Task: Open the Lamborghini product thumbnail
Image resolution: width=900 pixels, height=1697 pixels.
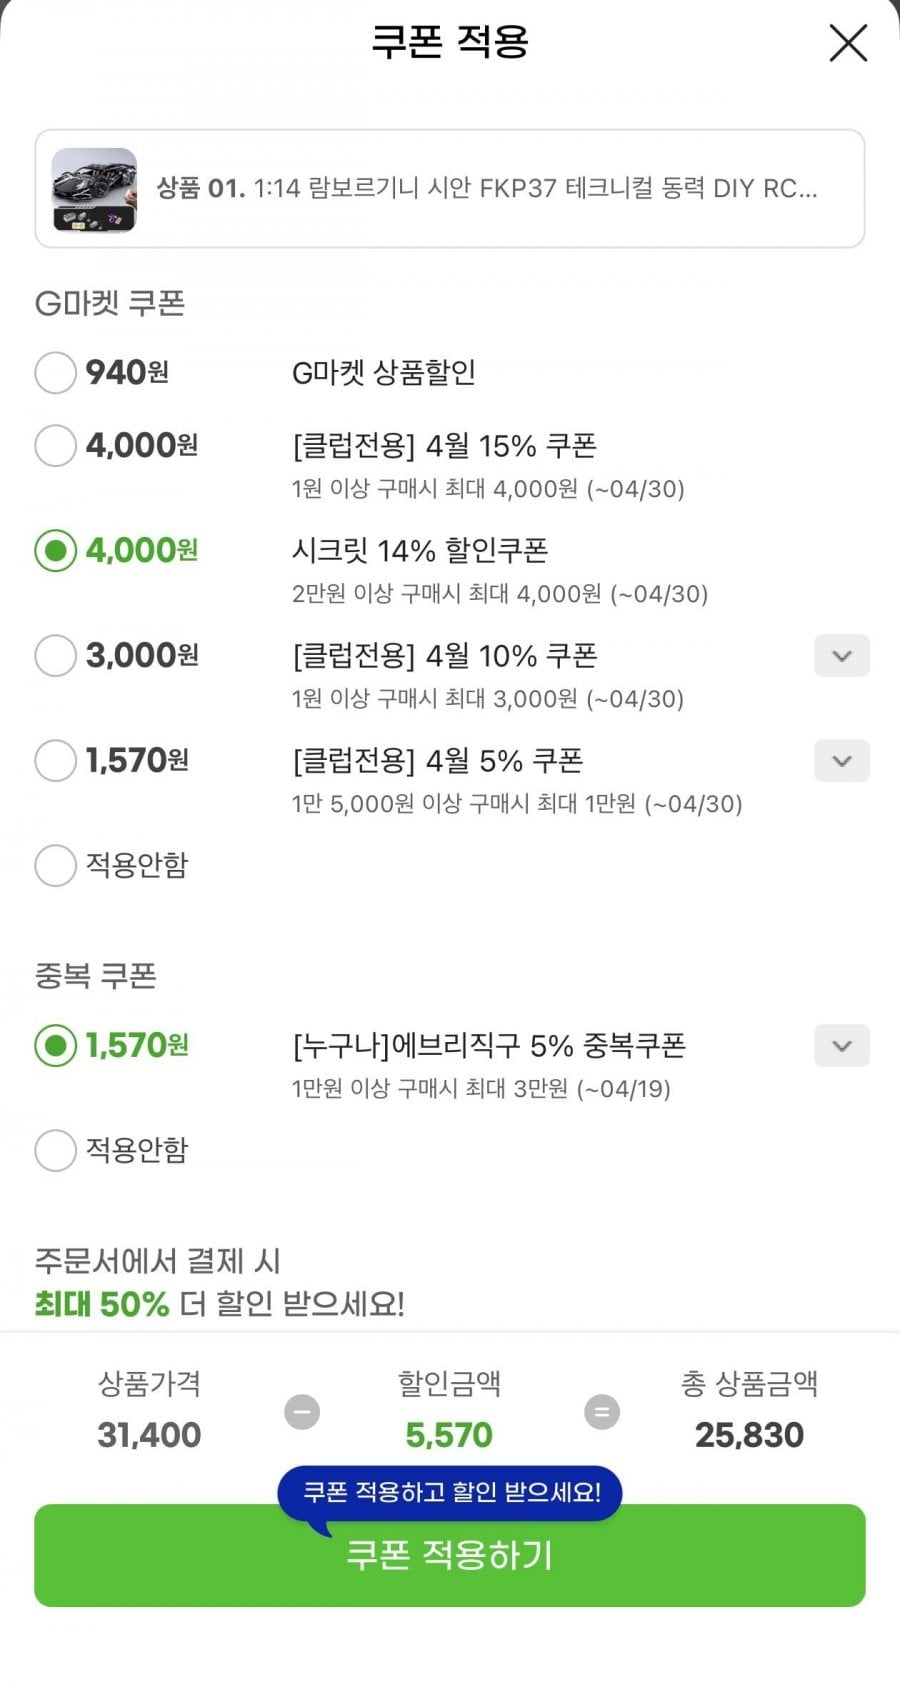Action: (x=94, y=189)
